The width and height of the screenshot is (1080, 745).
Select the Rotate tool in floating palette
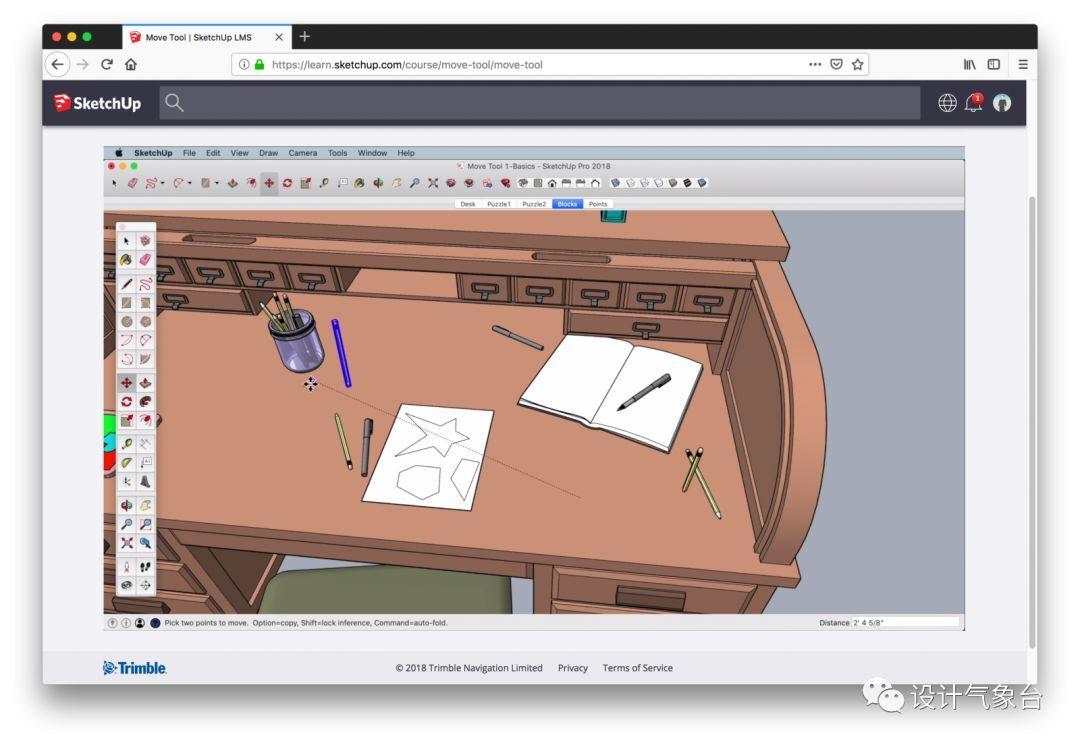127,401
